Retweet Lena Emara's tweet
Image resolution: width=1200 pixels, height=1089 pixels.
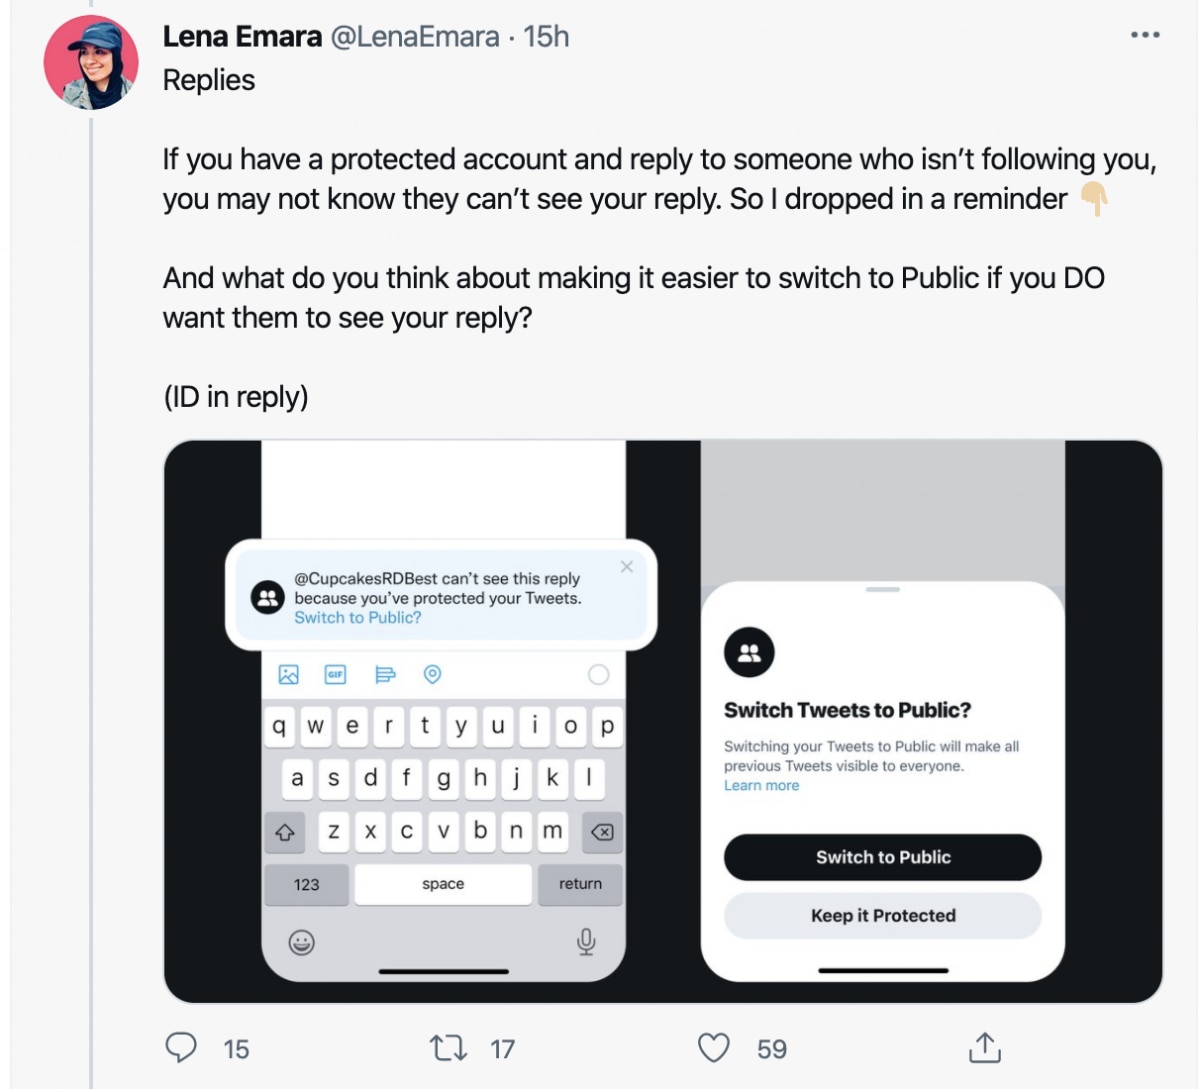448,1048
